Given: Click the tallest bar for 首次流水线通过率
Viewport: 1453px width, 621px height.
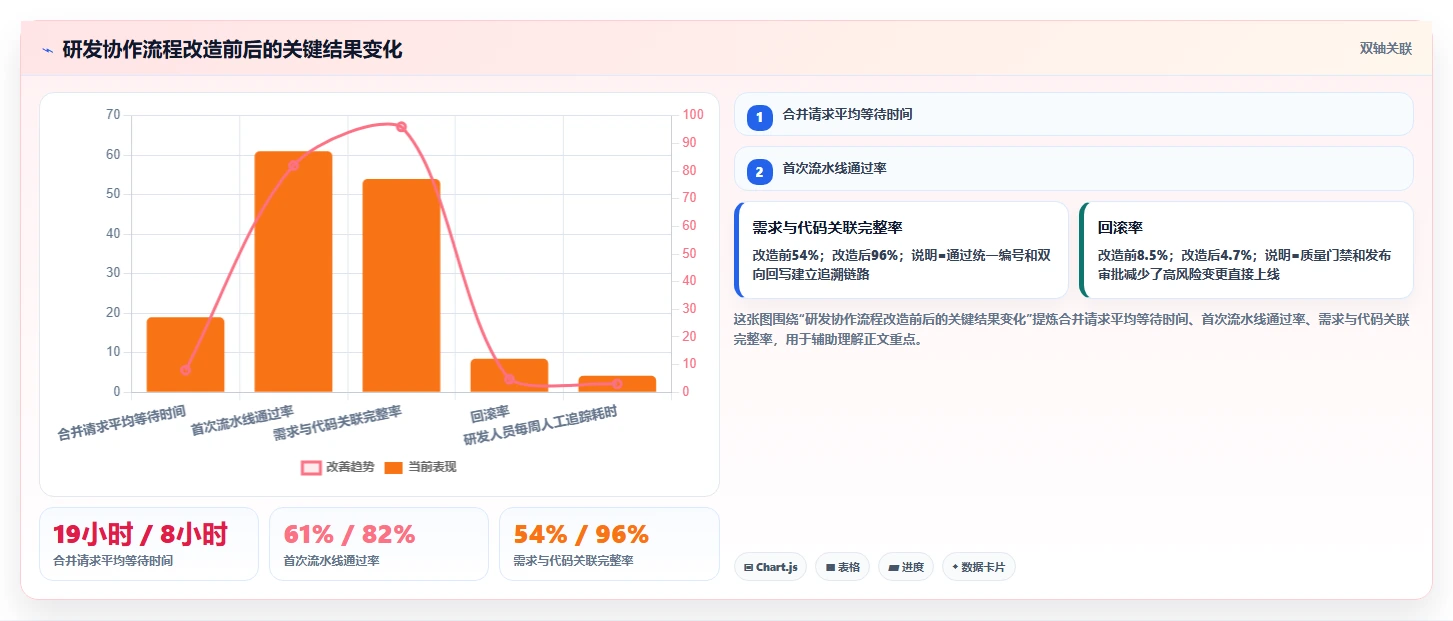Looking at the screenshot, I should tap(293, 272).
